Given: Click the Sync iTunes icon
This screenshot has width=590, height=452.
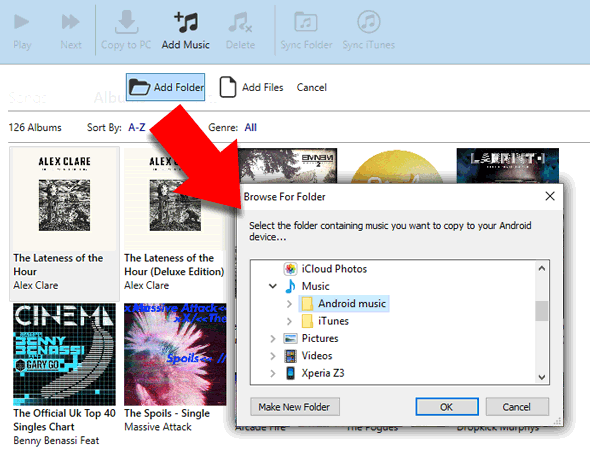Looking at the screenshot, I should 368,22.
